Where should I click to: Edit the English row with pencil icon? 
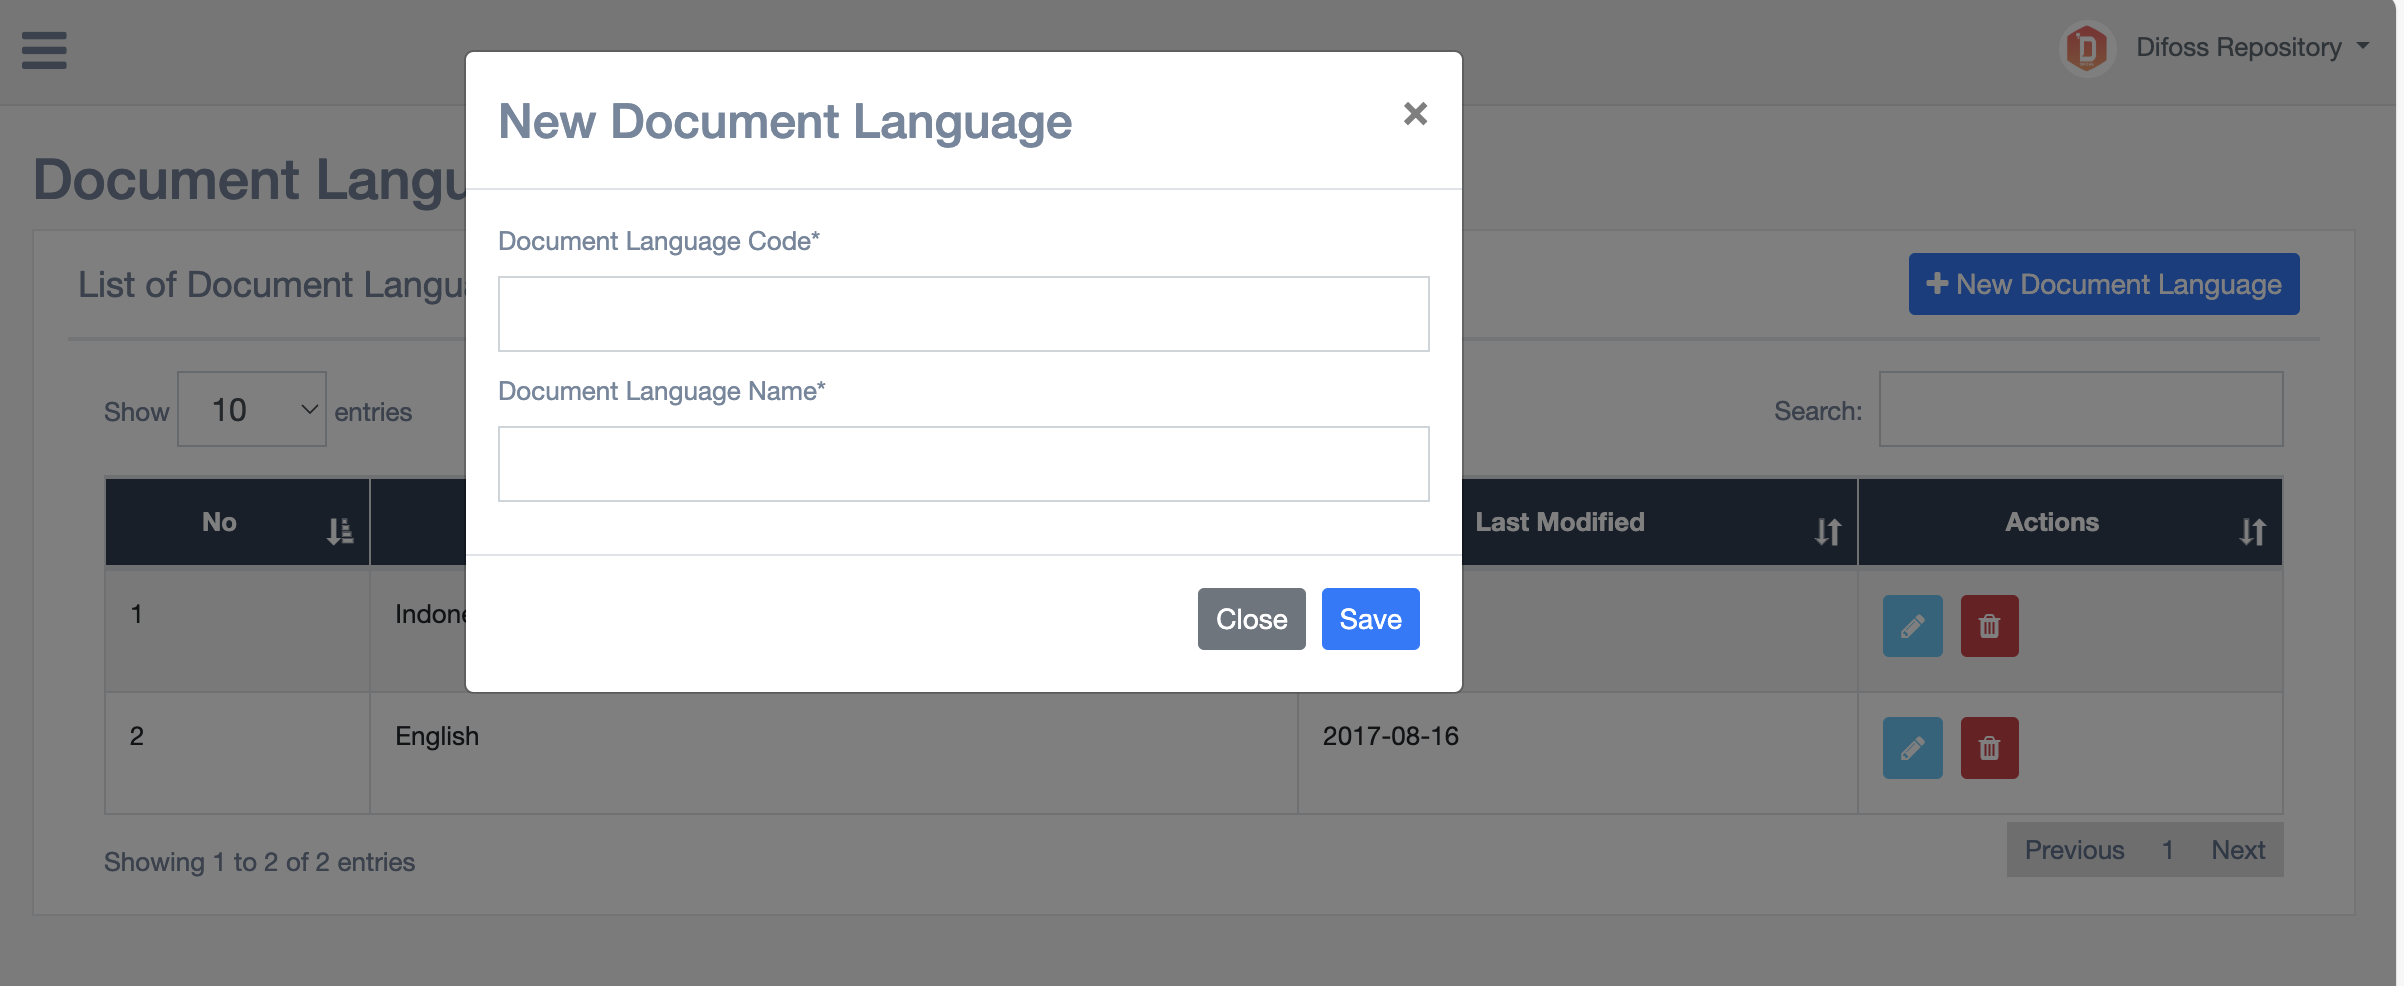pyautogui.click(x=1912, y=748)
